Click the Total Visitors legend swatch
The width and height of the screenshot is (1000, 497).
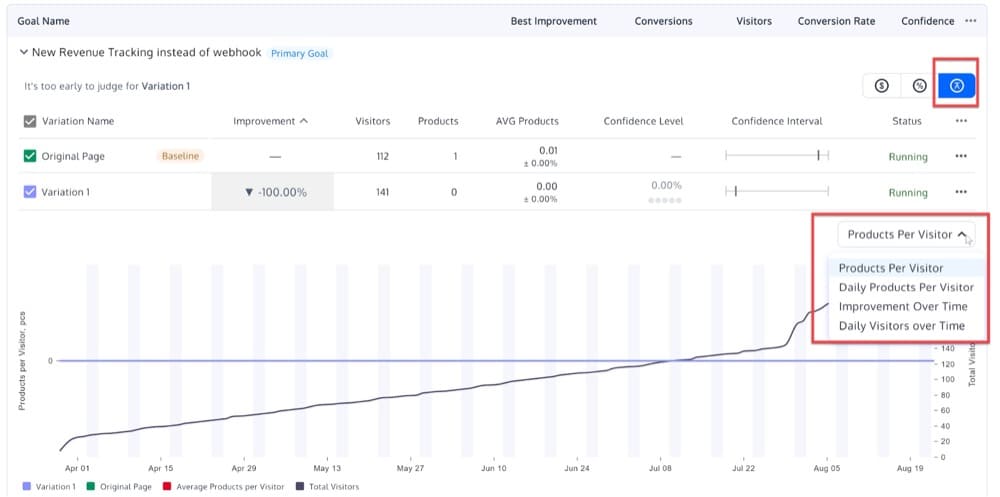click(301, 487)
